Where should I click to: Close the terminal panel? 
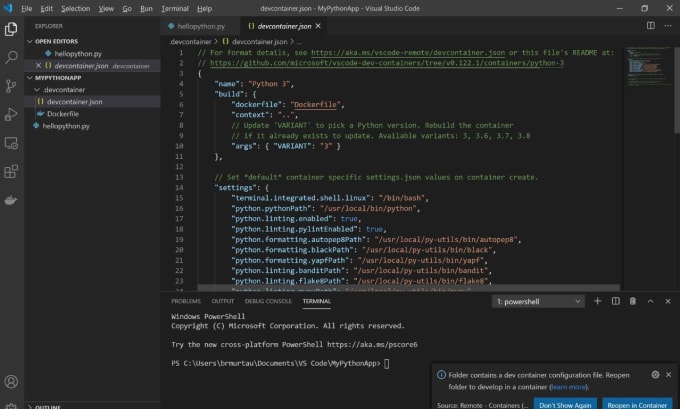click(x=668, y=301)
